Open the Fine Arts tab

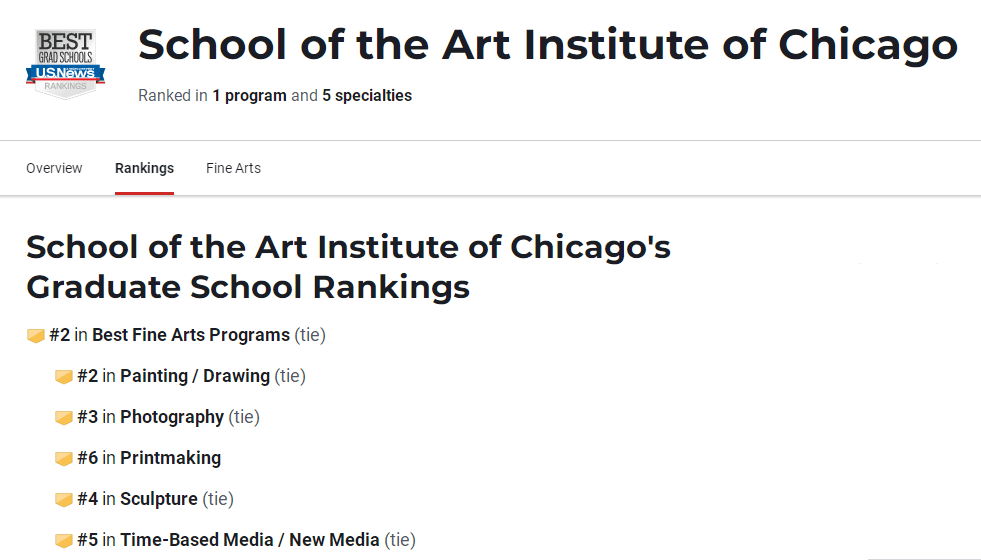point(233,168)
